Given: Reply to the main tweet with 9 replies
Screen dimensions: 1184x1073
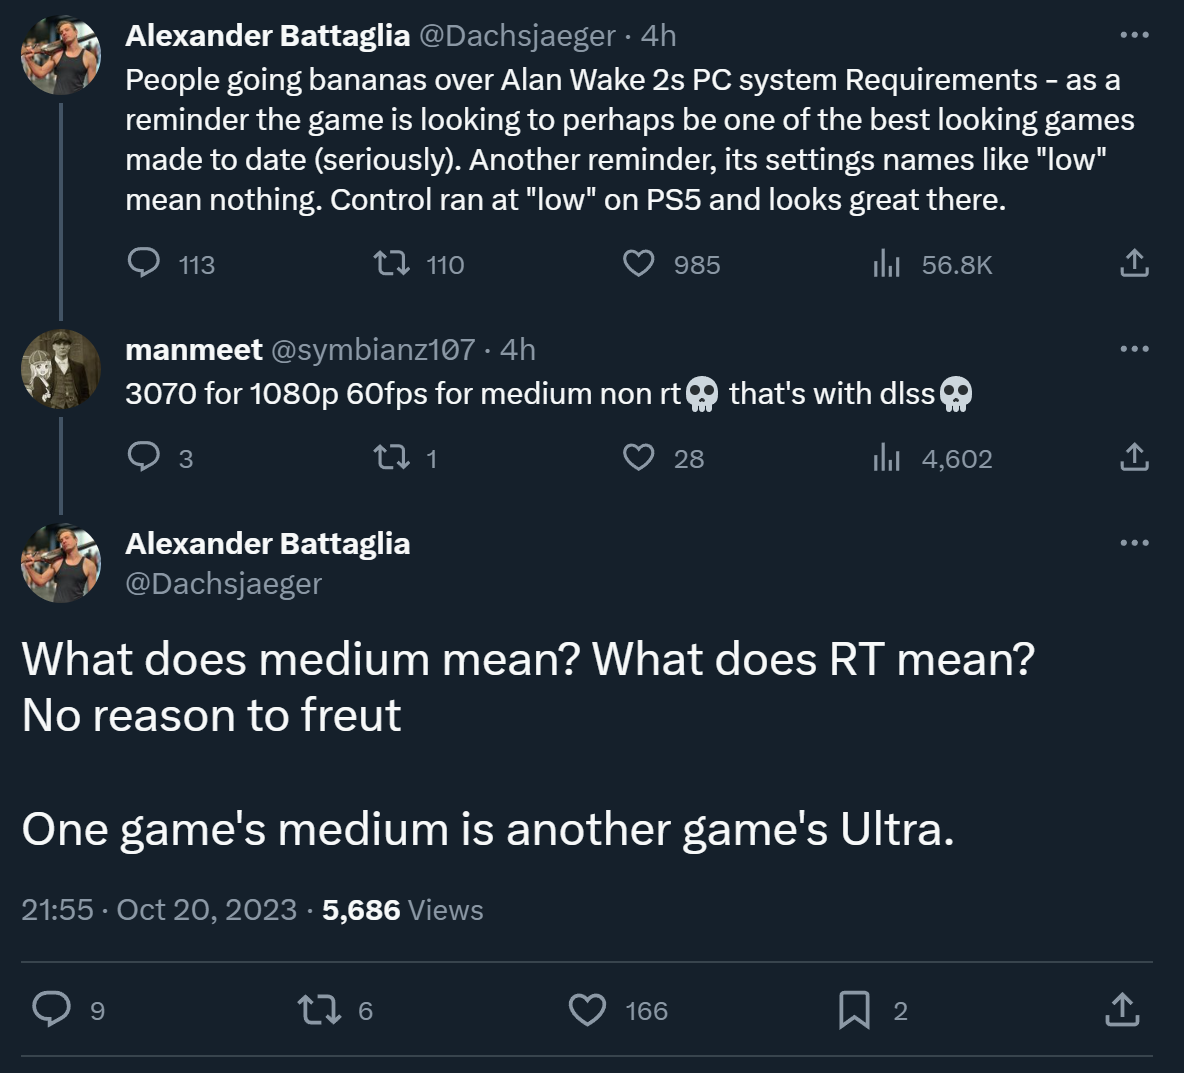Looking at the screenshot, I should point(52,1010).
